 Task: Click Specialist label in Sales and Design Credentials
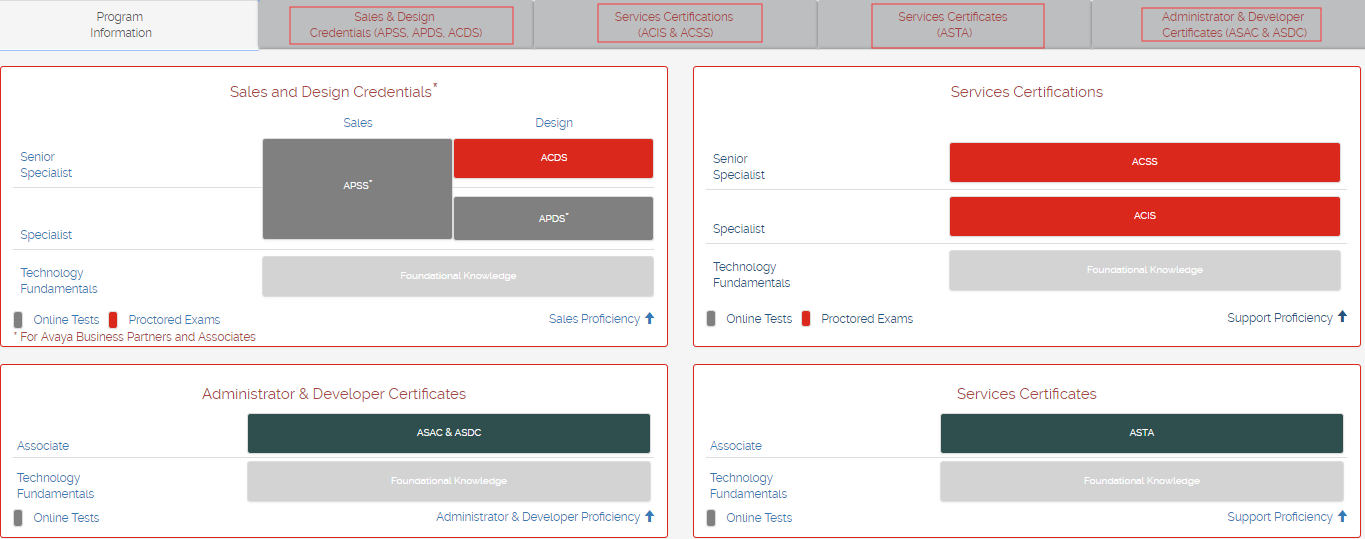(x=46, y=235)
